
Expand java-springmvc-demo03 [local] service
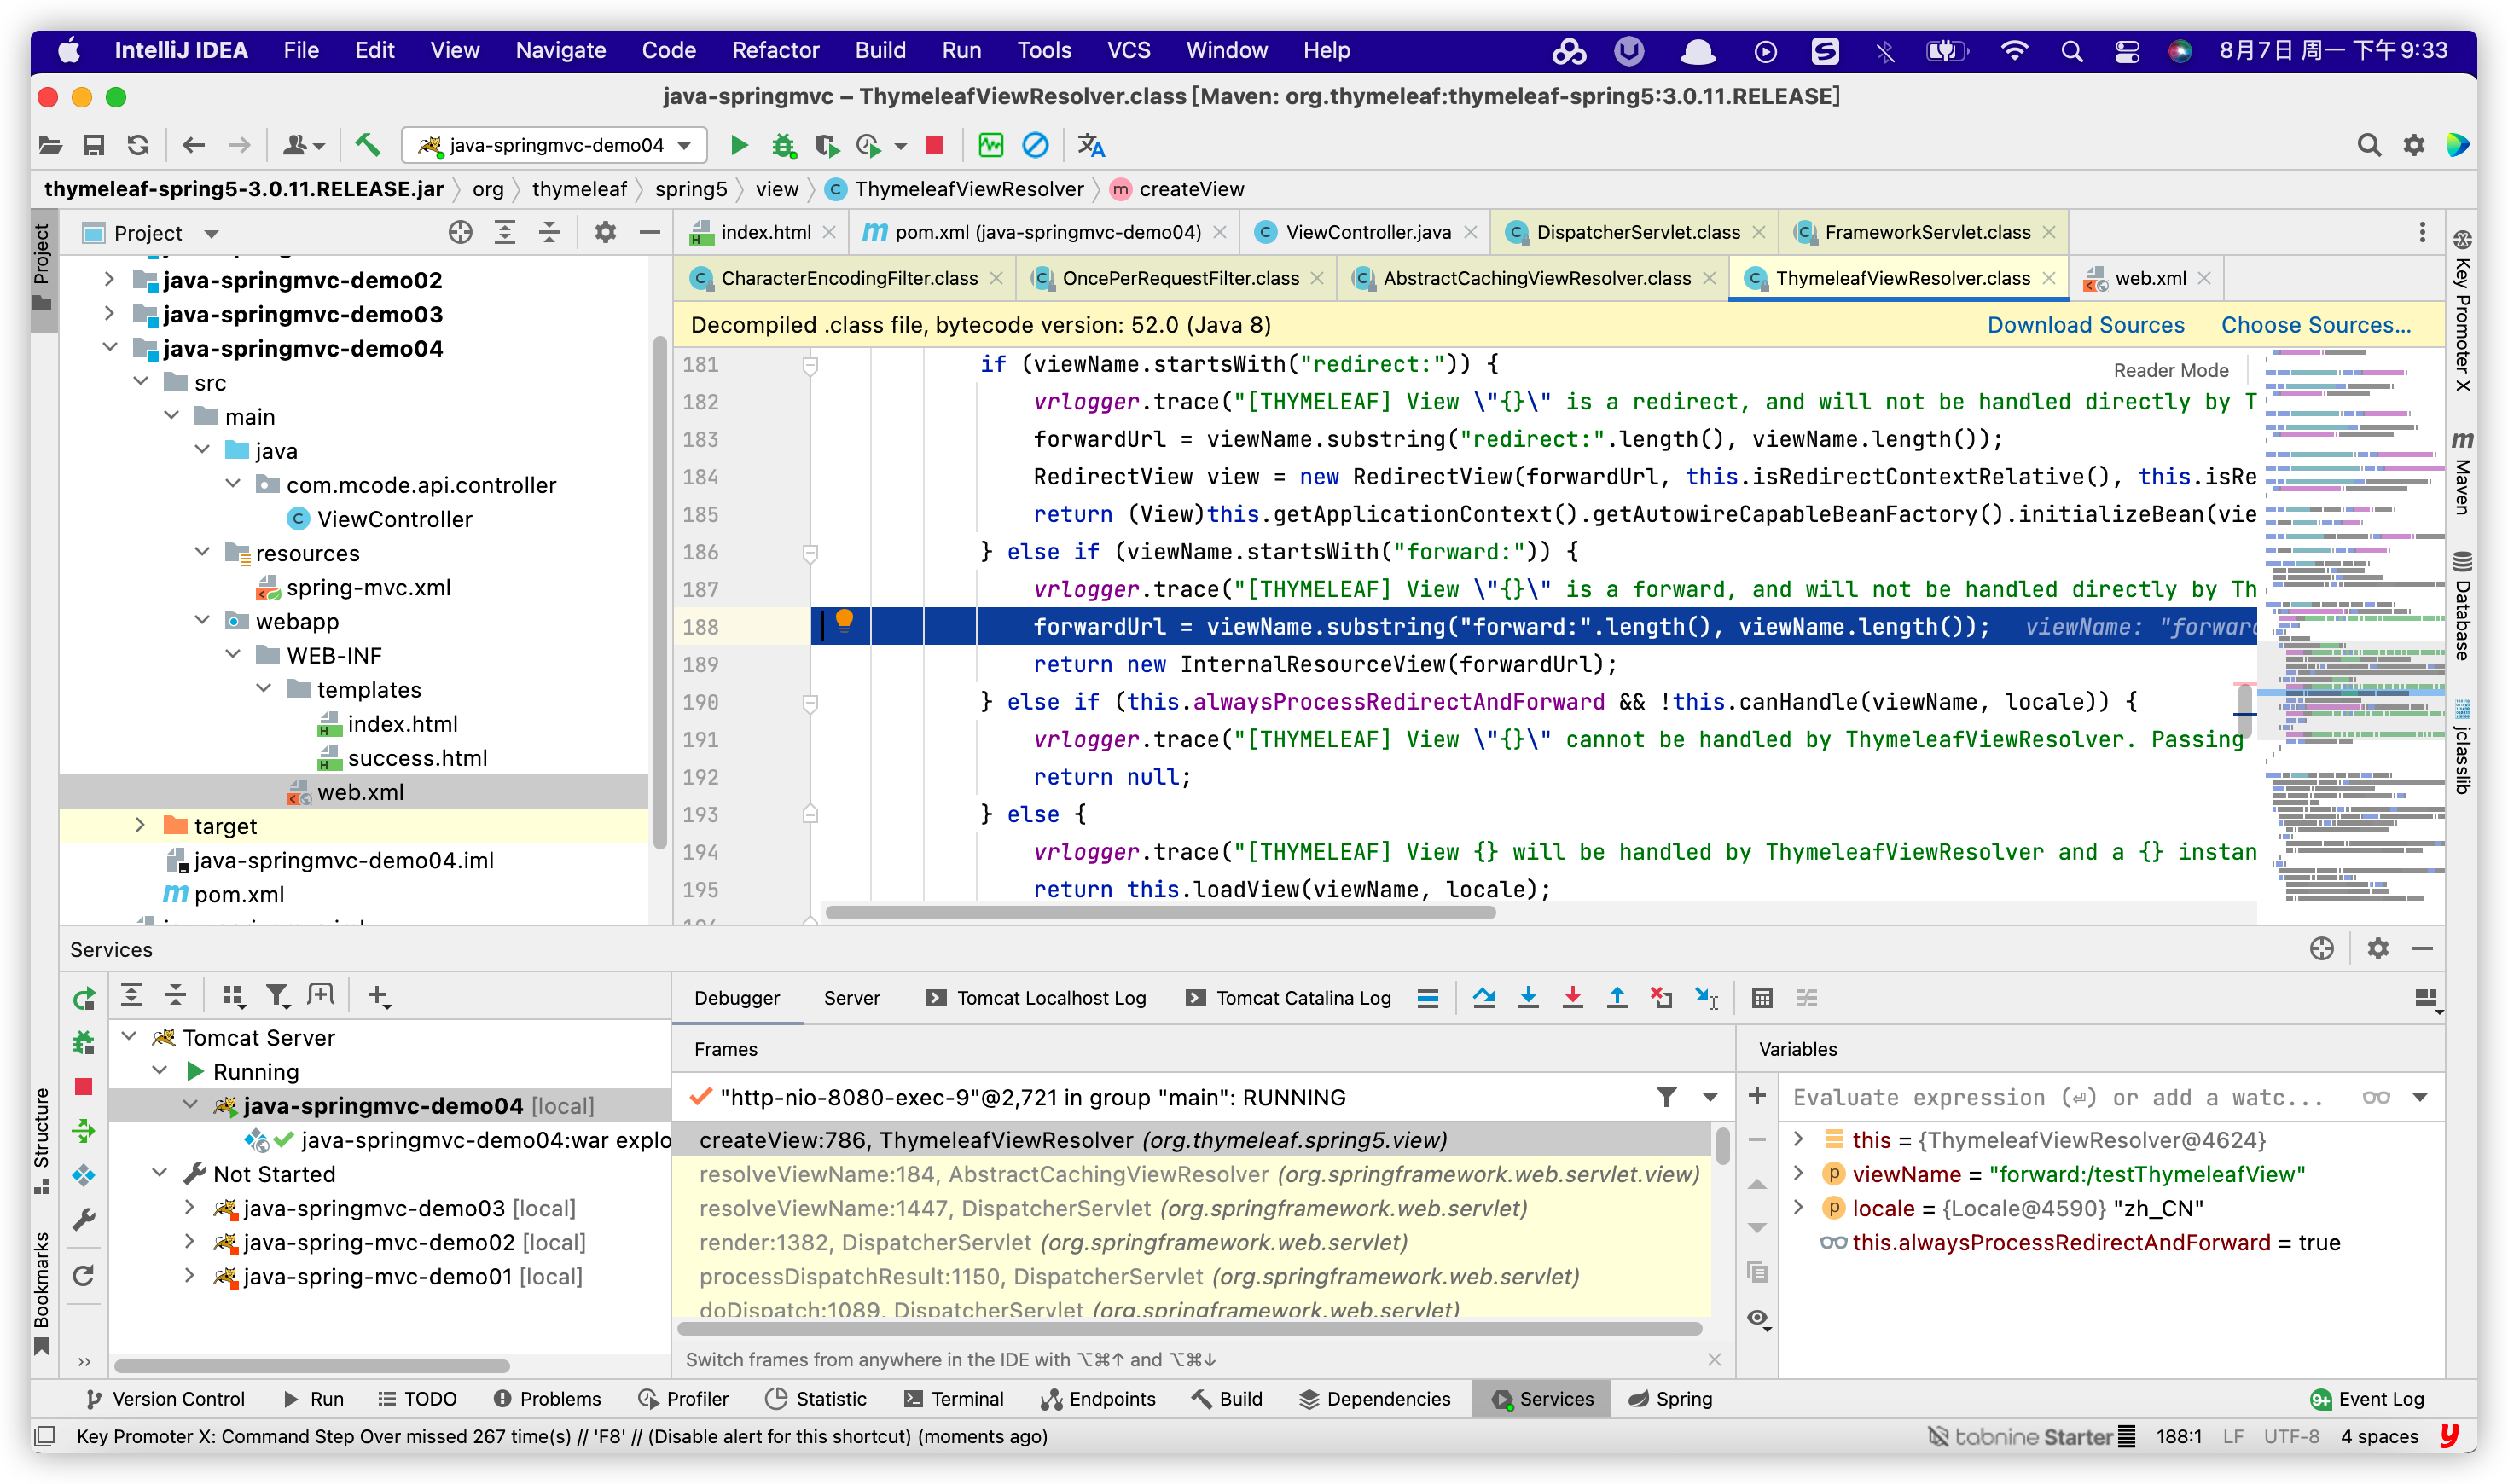(189, 1208)
